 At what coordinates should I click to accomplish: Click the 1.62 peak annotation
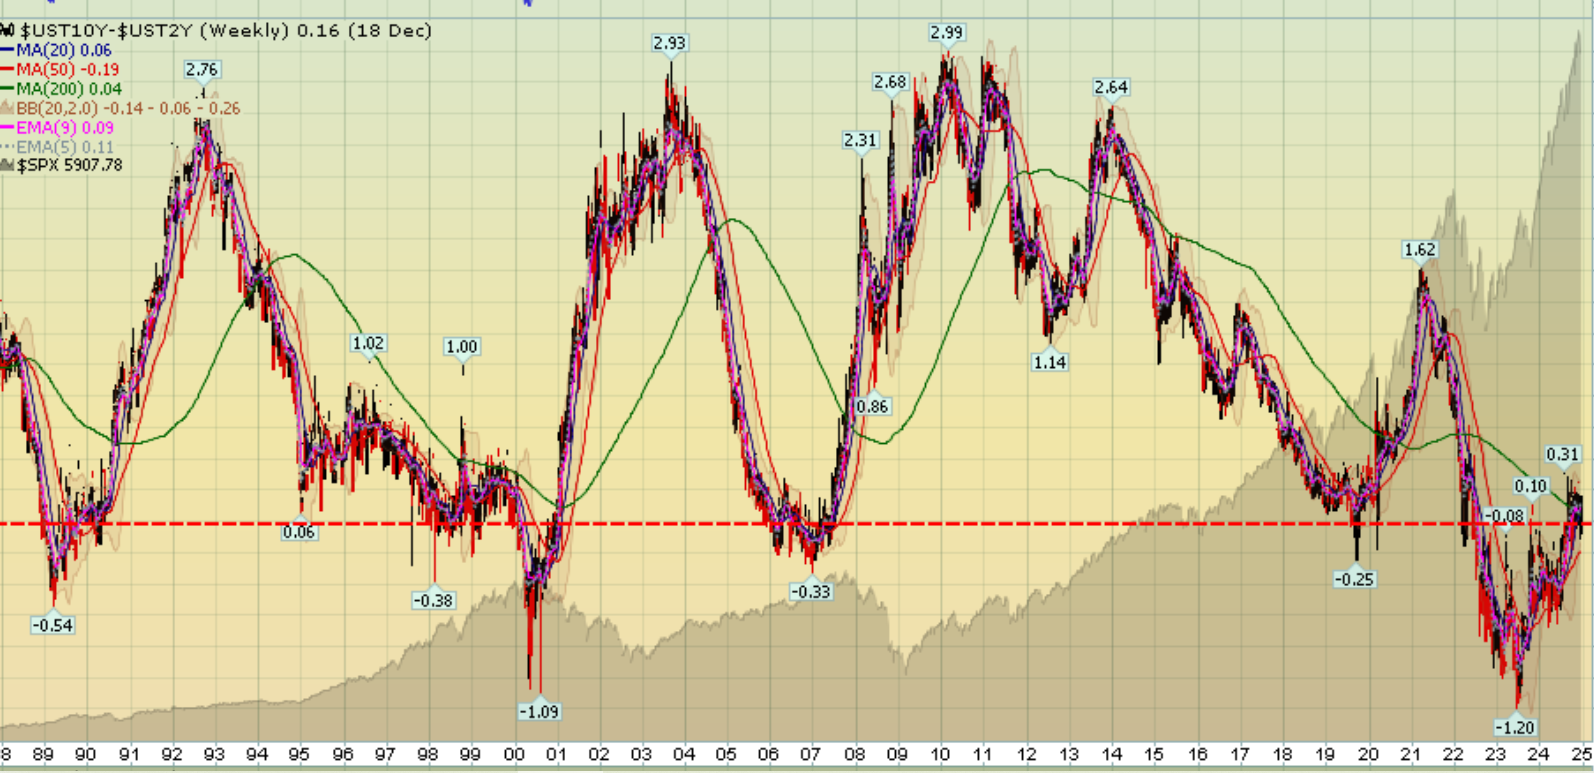[1419, 250]
